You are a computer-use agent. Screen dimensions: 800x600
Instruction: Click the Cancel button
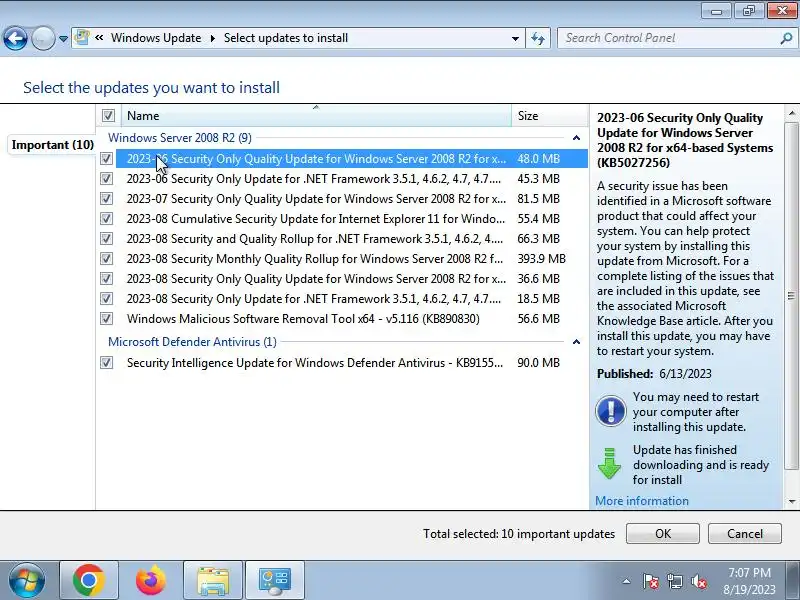(745, 534)
